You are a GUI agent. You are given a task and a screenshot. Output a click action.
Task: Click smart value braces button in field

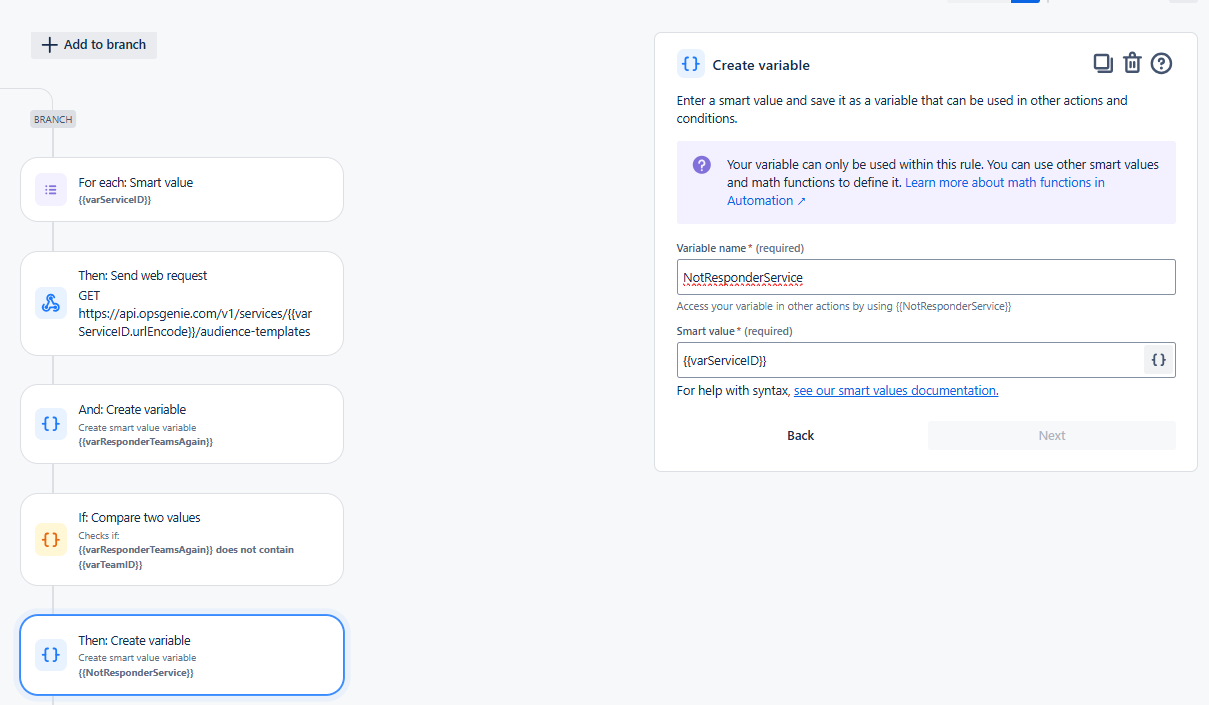click(1158, 360)
